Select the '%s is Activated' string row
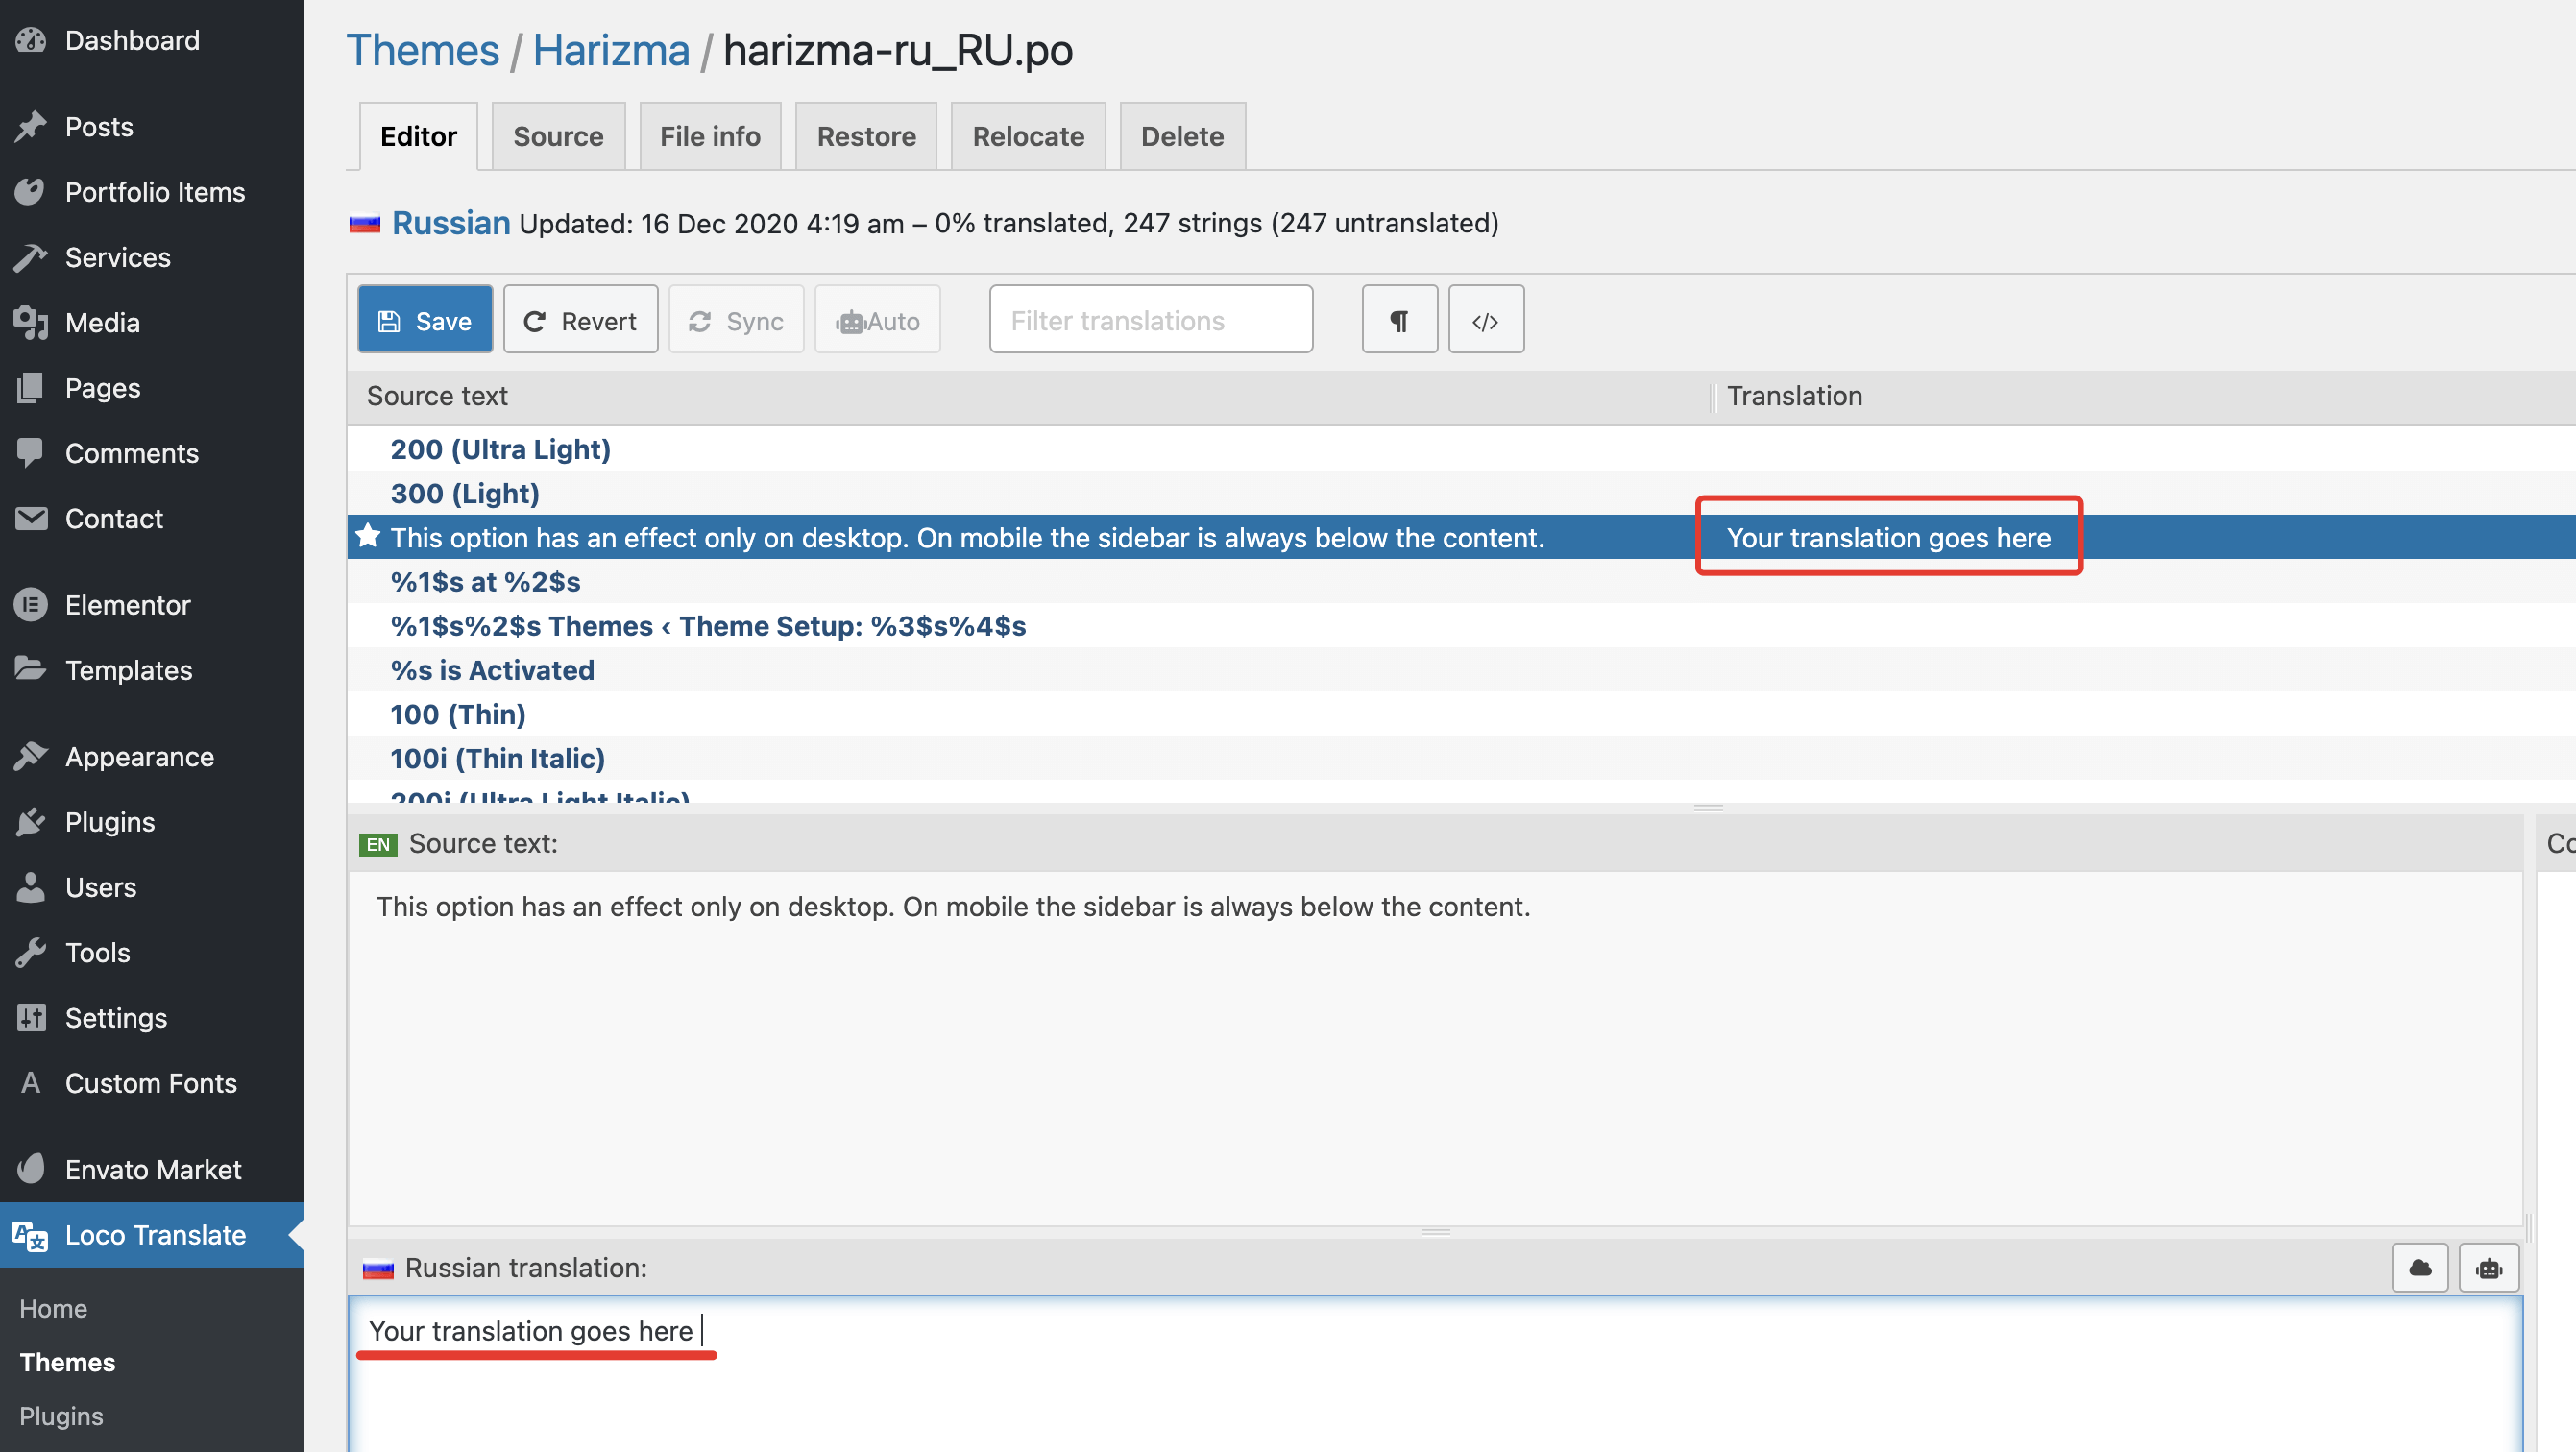2576x1452 pixels. 492,670
